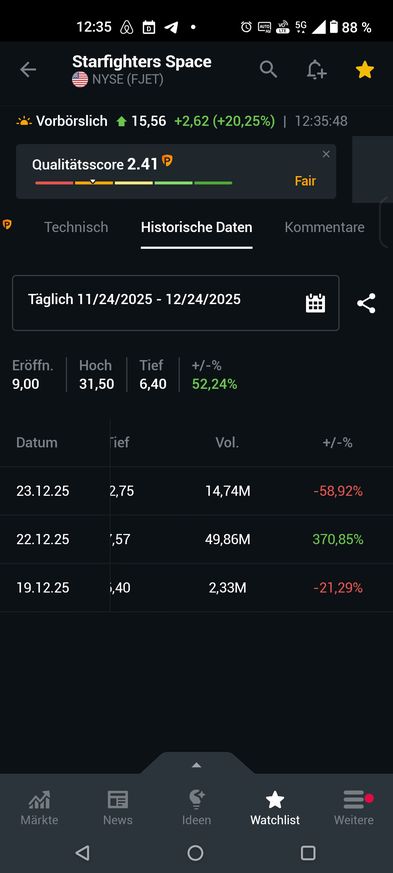
Task: Select the Historische Daten tab
Action: pyautogui.click(x=196, y=227)
